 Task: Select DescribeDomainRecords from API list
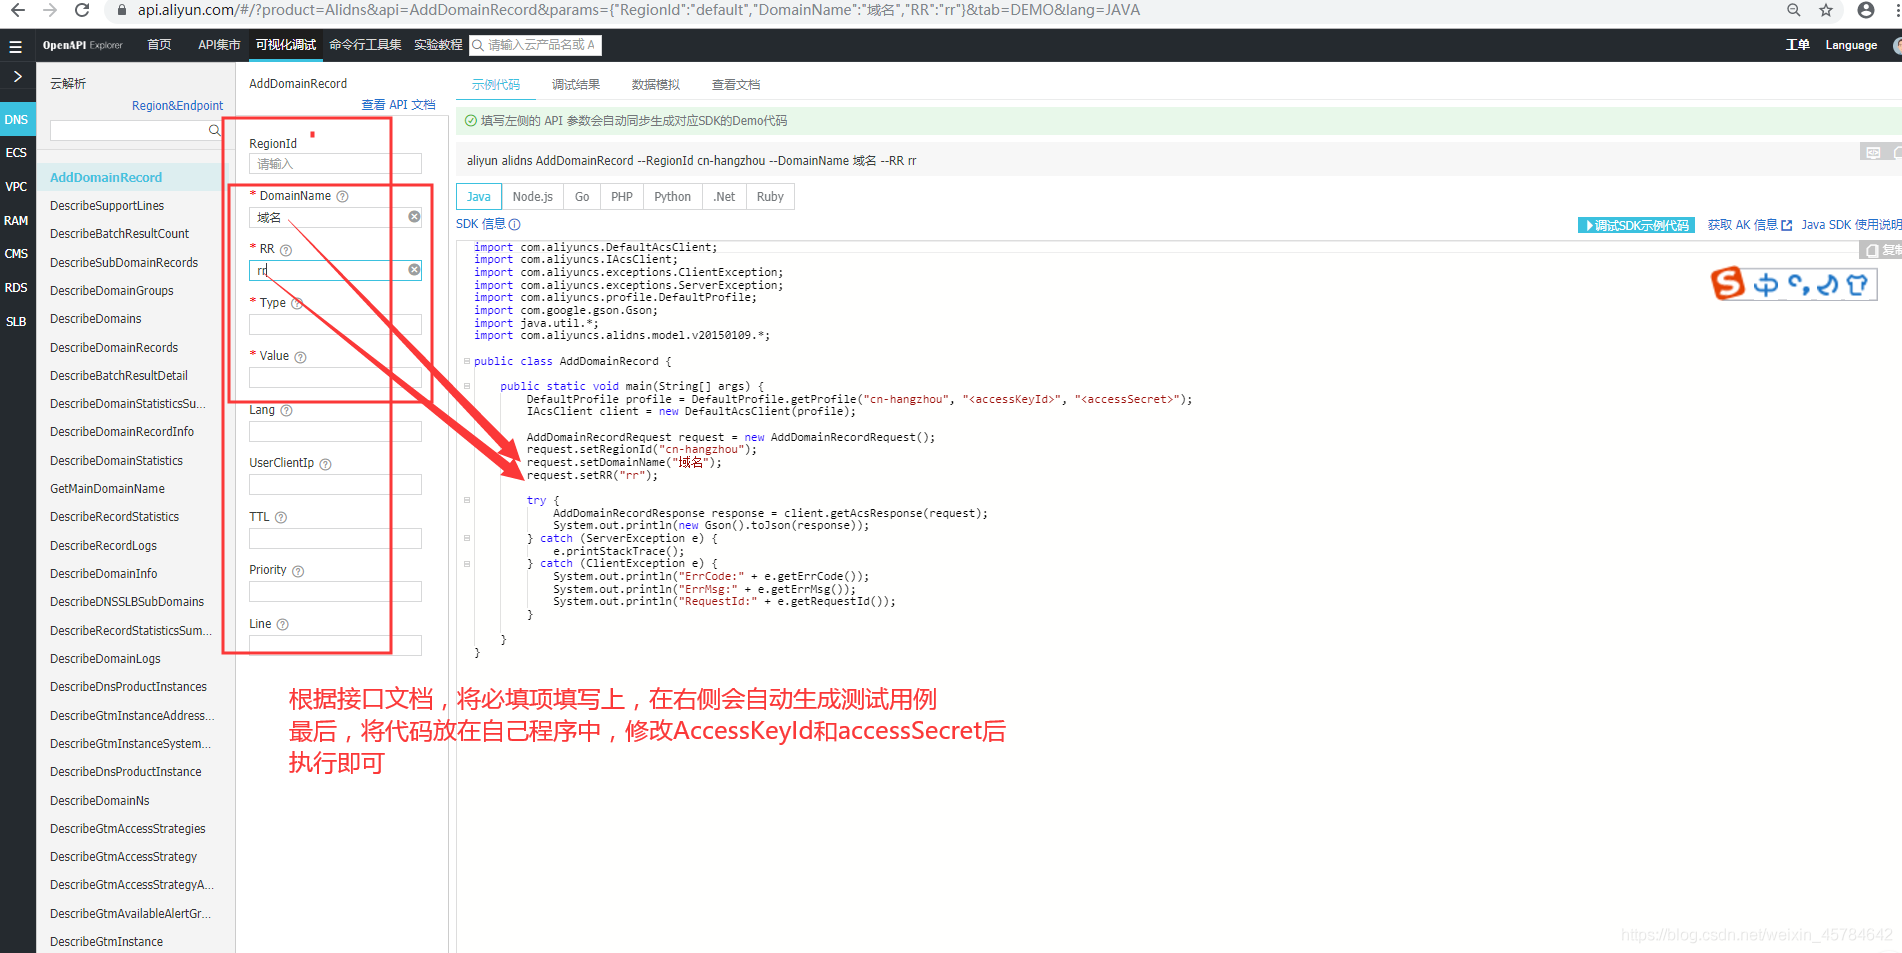click(114, 348)
